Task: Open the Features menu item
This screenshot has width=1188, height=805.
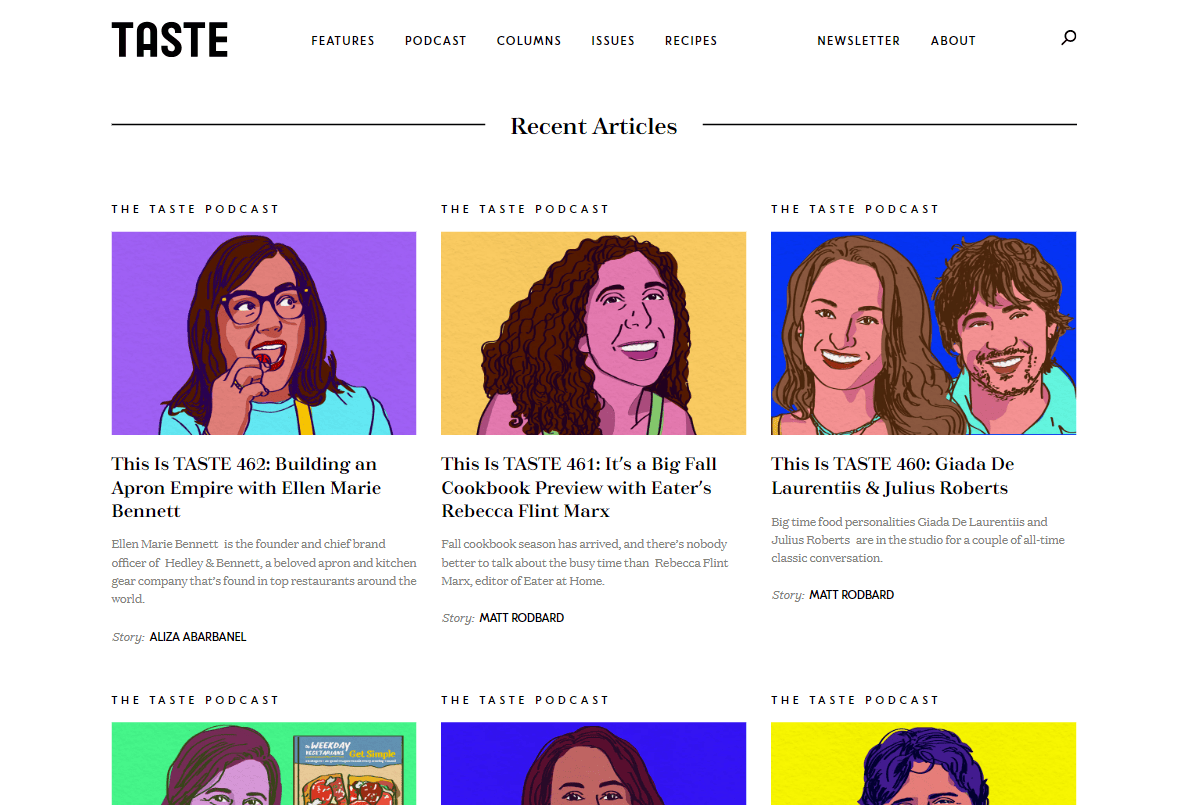Action: (343, 41)
